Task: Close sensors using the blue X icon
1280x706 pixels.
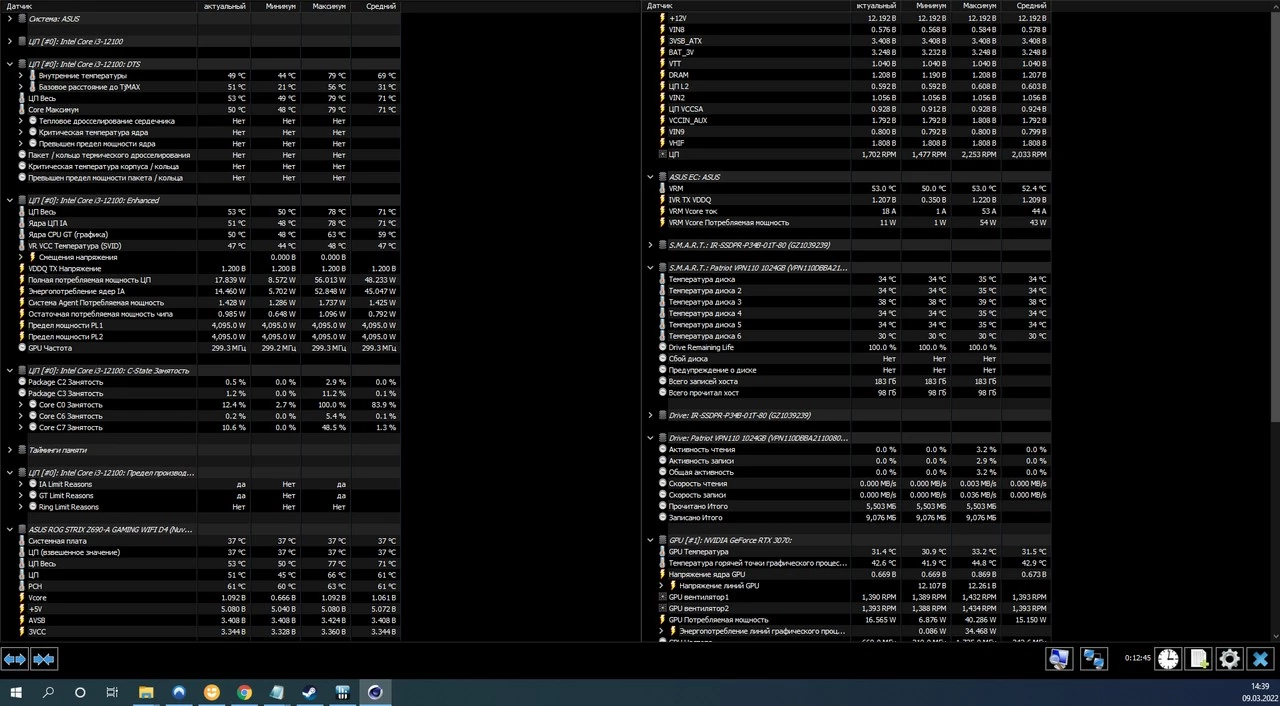Action: click(x=1260, y=659)
